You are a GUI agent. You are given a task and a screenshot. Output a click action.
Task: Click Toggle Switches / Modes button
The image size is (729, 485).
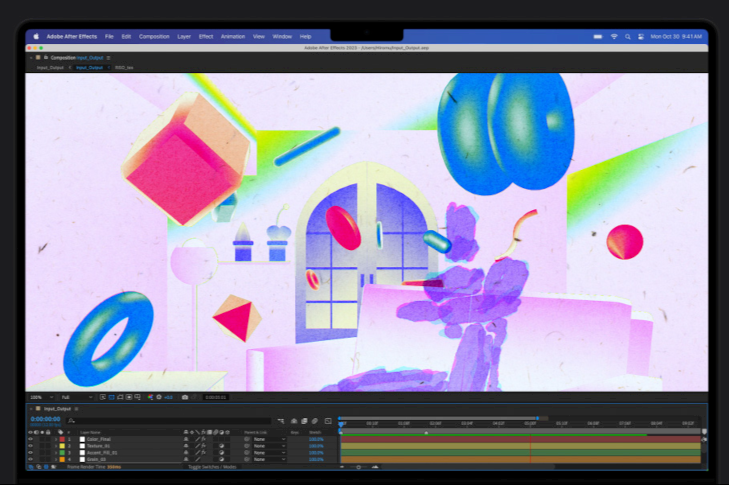click(212, 466)
